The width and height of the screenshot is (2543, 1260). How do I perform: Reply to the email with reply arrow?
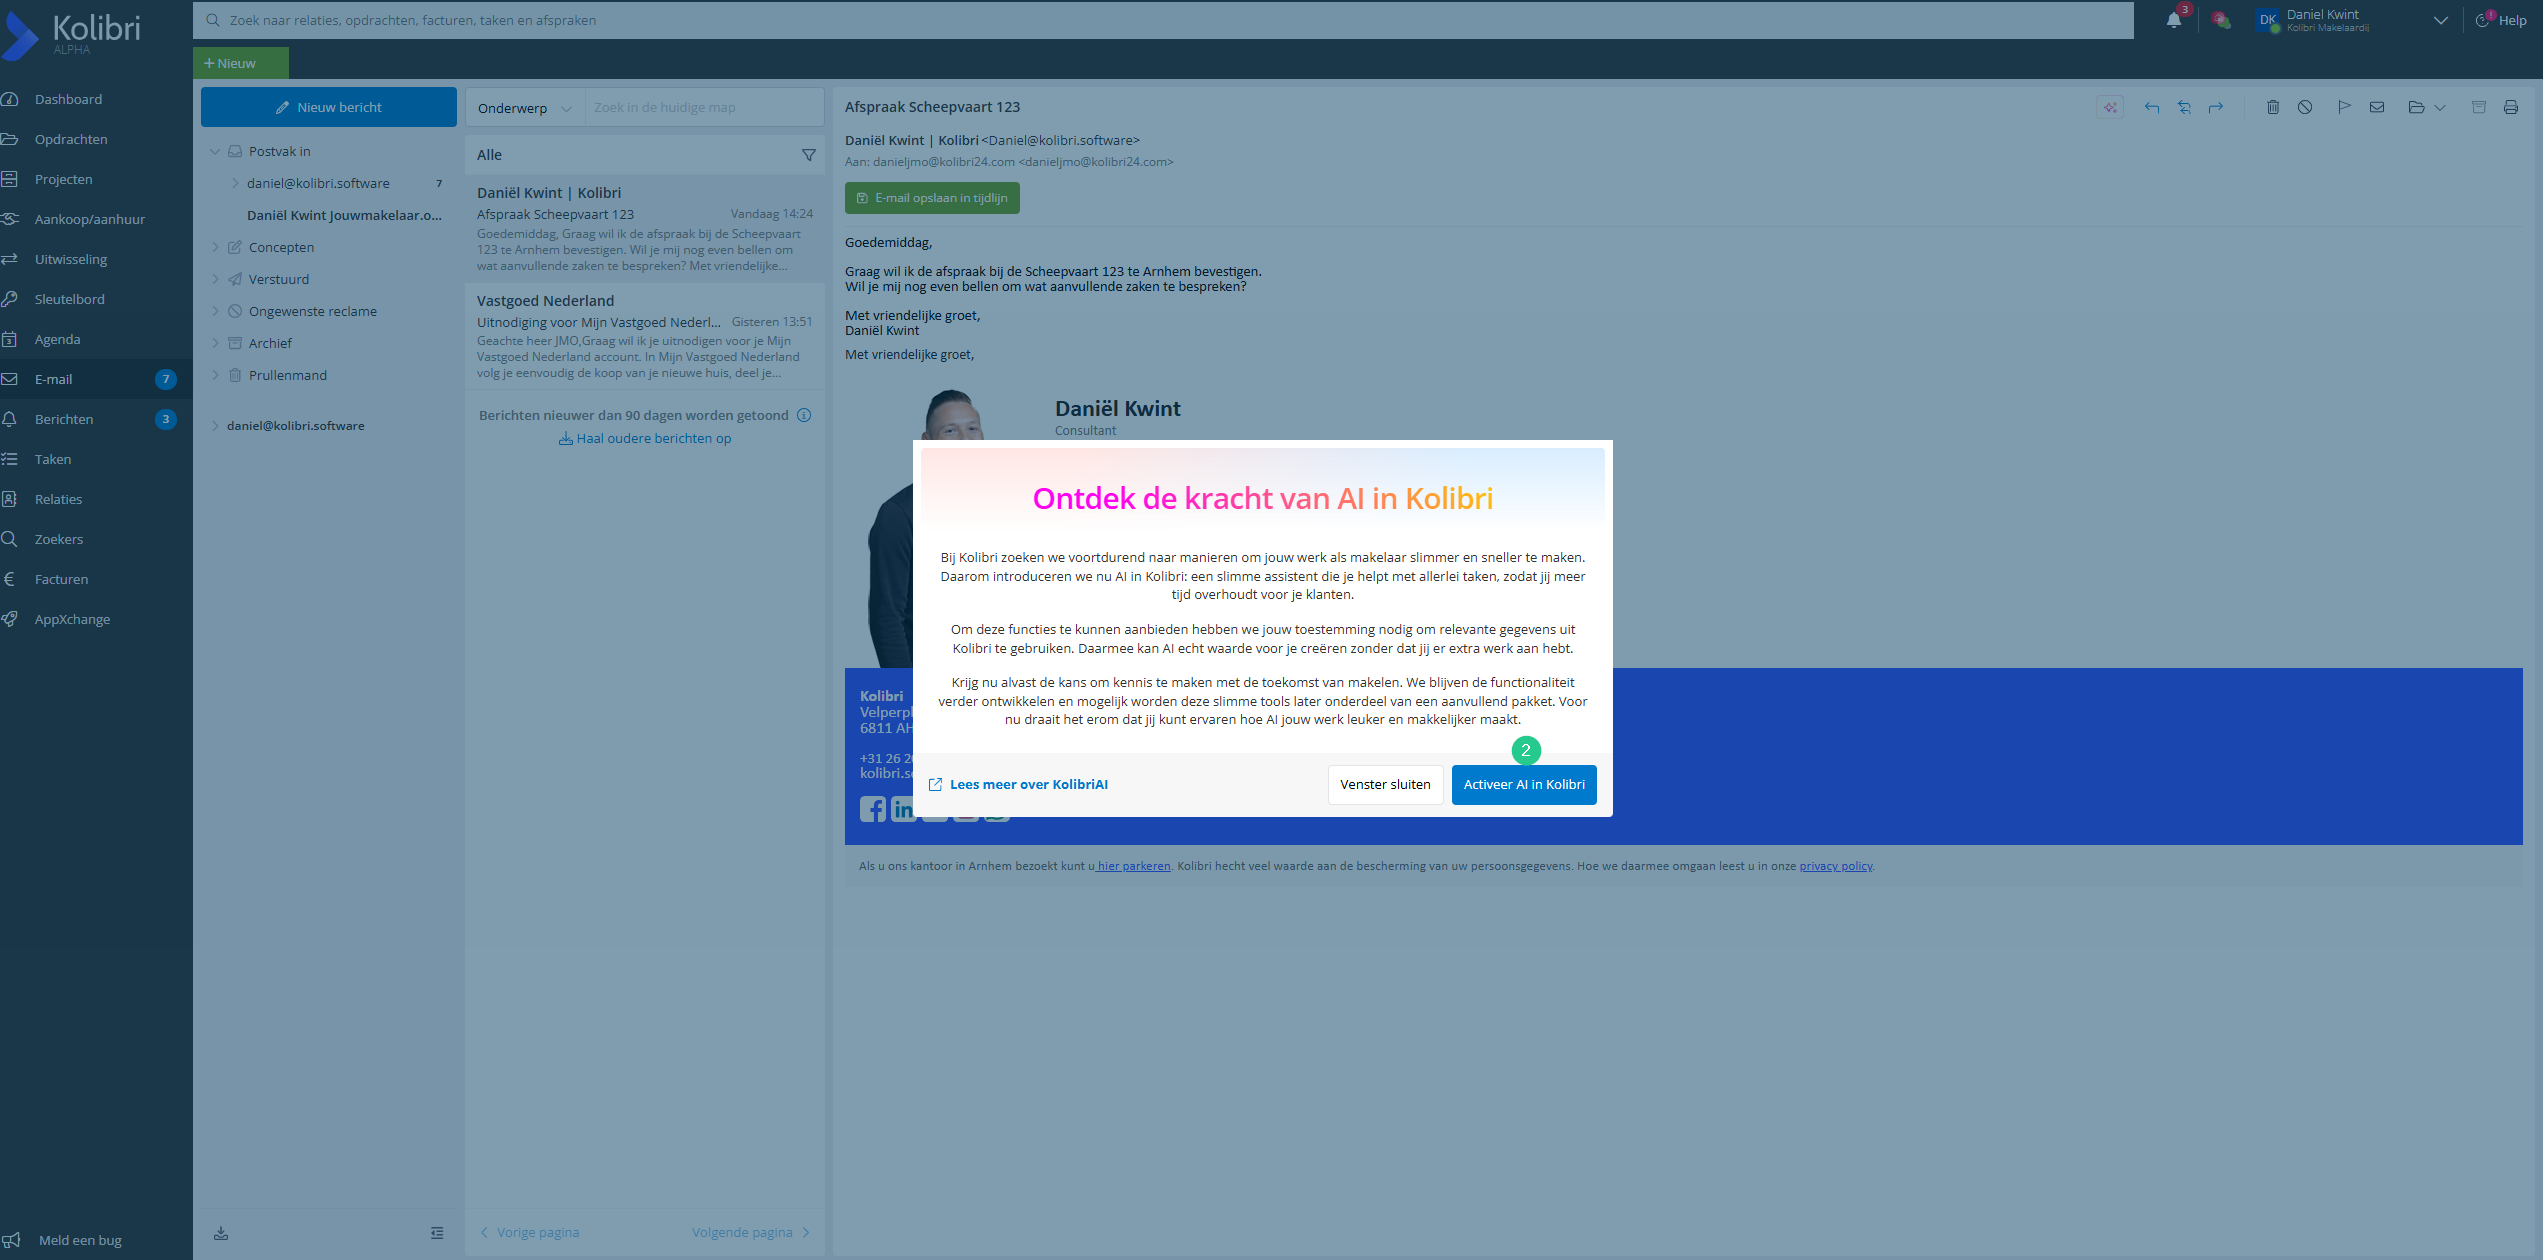[2152, 107]
